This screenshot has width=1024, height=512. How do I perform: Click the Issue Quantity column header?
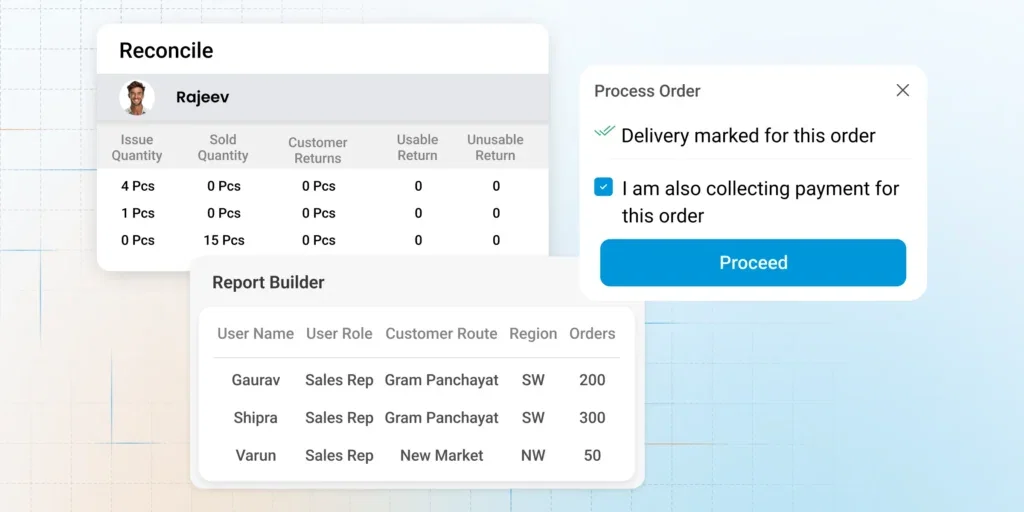[x=137, y=148]
